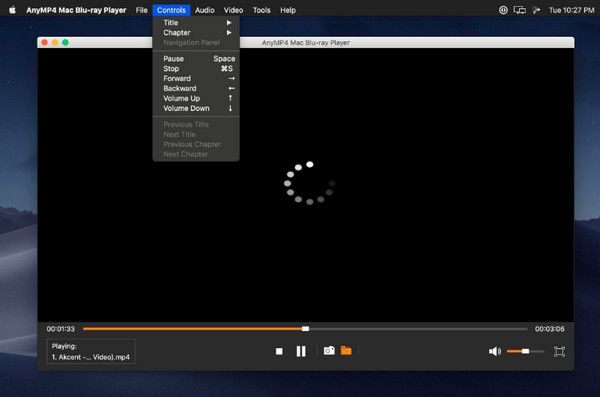Click the window title AnyMP4 Mac Blu-ray Player
The width and height of the screenshot is (600, 397).
[306, 42]
